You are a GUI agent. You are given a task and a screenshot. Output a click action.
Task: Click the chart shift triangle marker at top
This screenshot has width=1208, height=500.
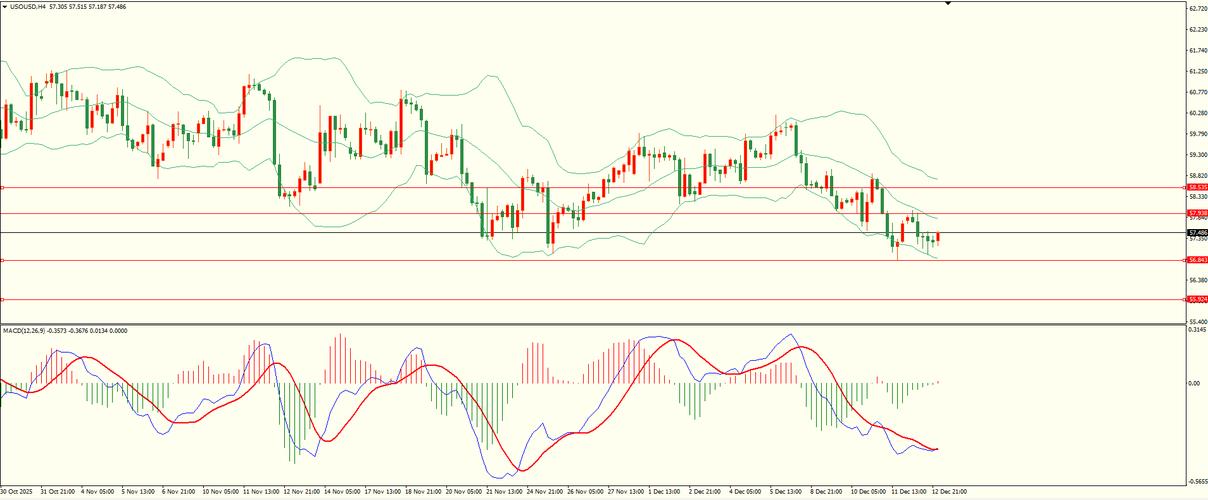coord(948,4)
